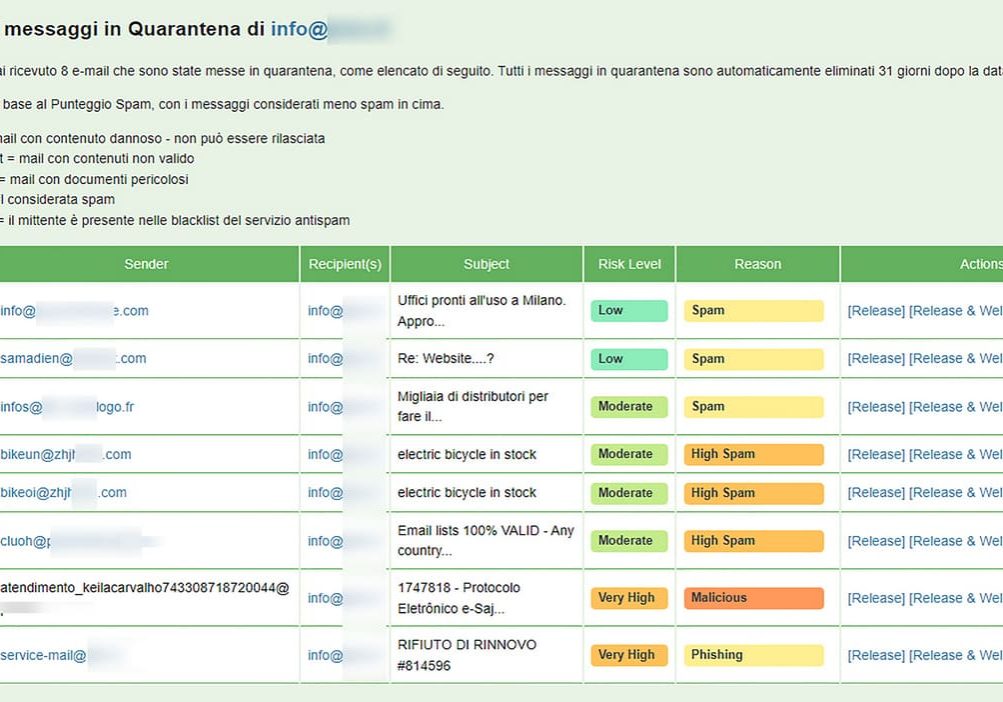Click the Risk Level column header
Viewport: 1003px width, 702px height.
click(629, 264)
